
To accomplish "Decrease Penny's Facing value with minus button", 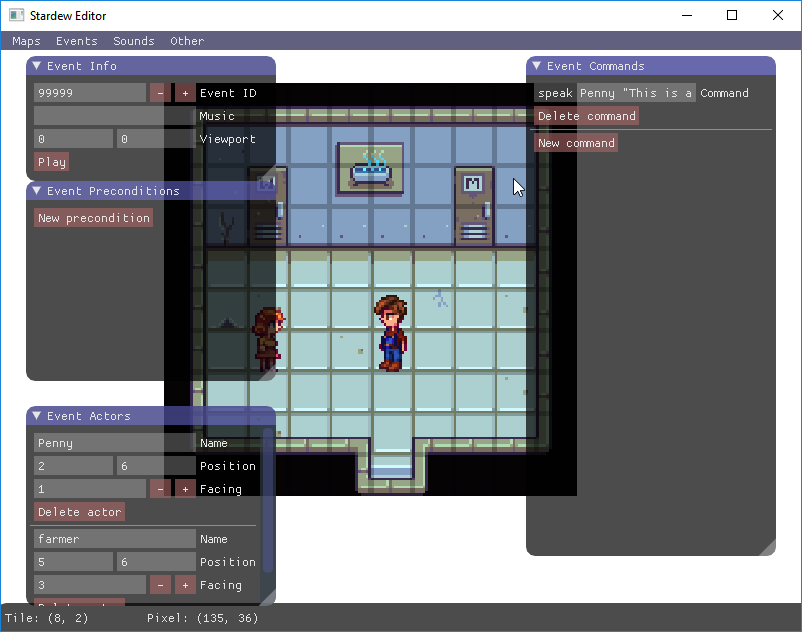I will coord(160,489).
